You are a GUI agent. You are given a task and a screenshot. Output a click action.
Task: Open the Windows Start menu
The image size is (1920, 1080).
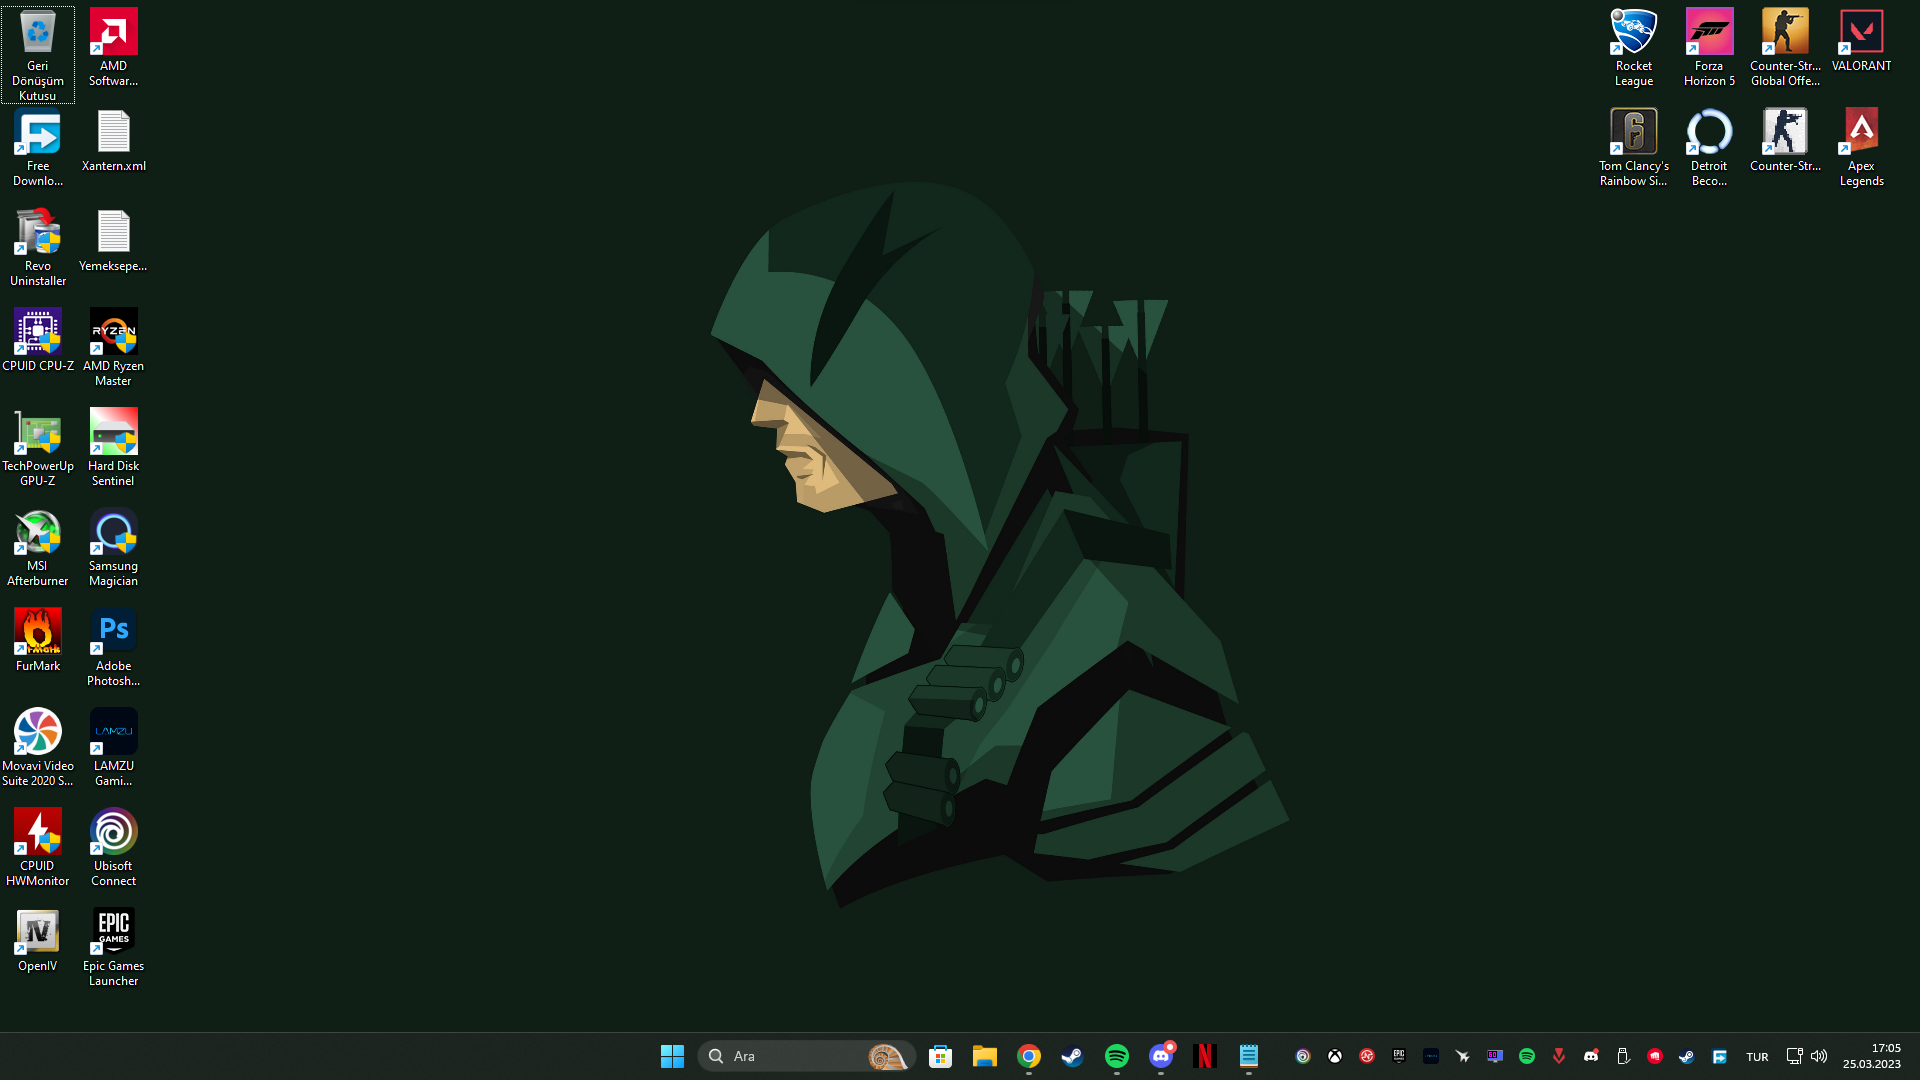[672, 1056]
